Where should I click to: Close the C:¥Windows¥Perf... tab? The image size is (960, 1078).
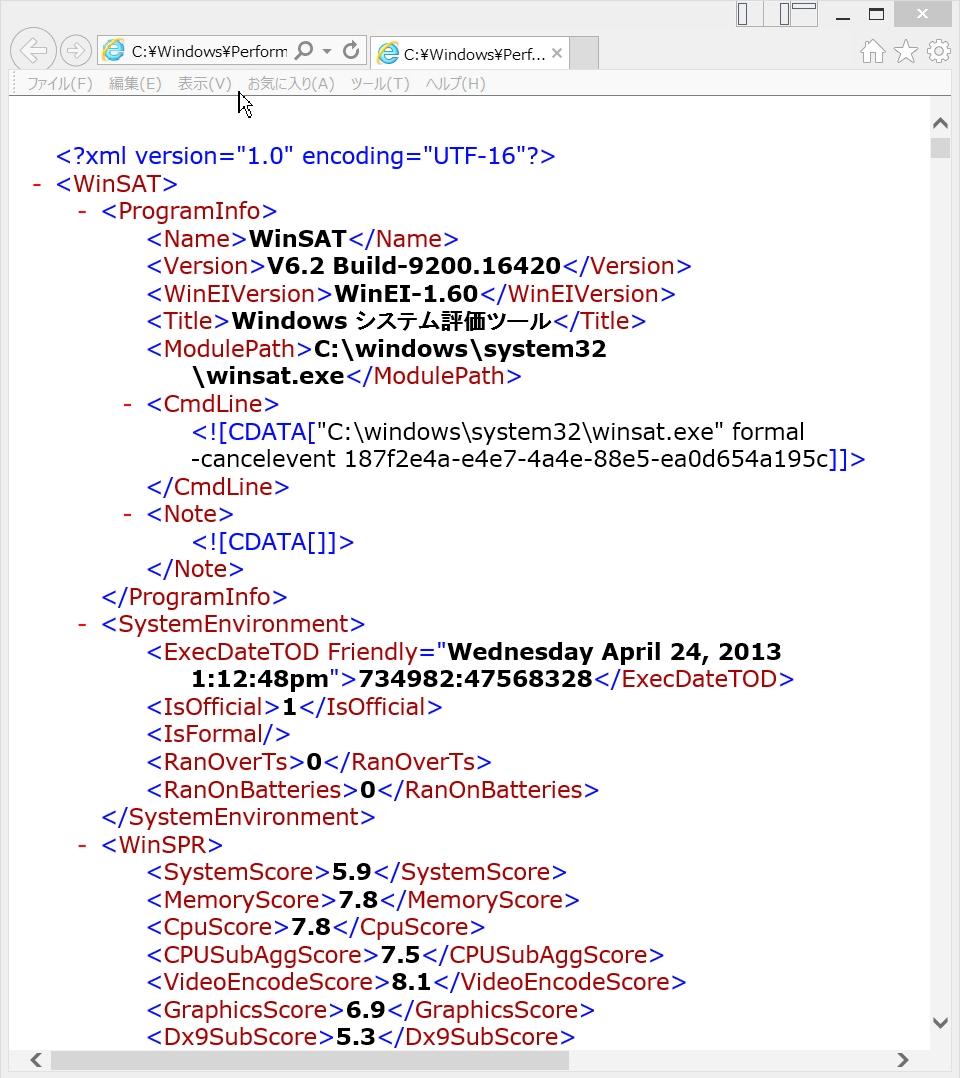557,53
